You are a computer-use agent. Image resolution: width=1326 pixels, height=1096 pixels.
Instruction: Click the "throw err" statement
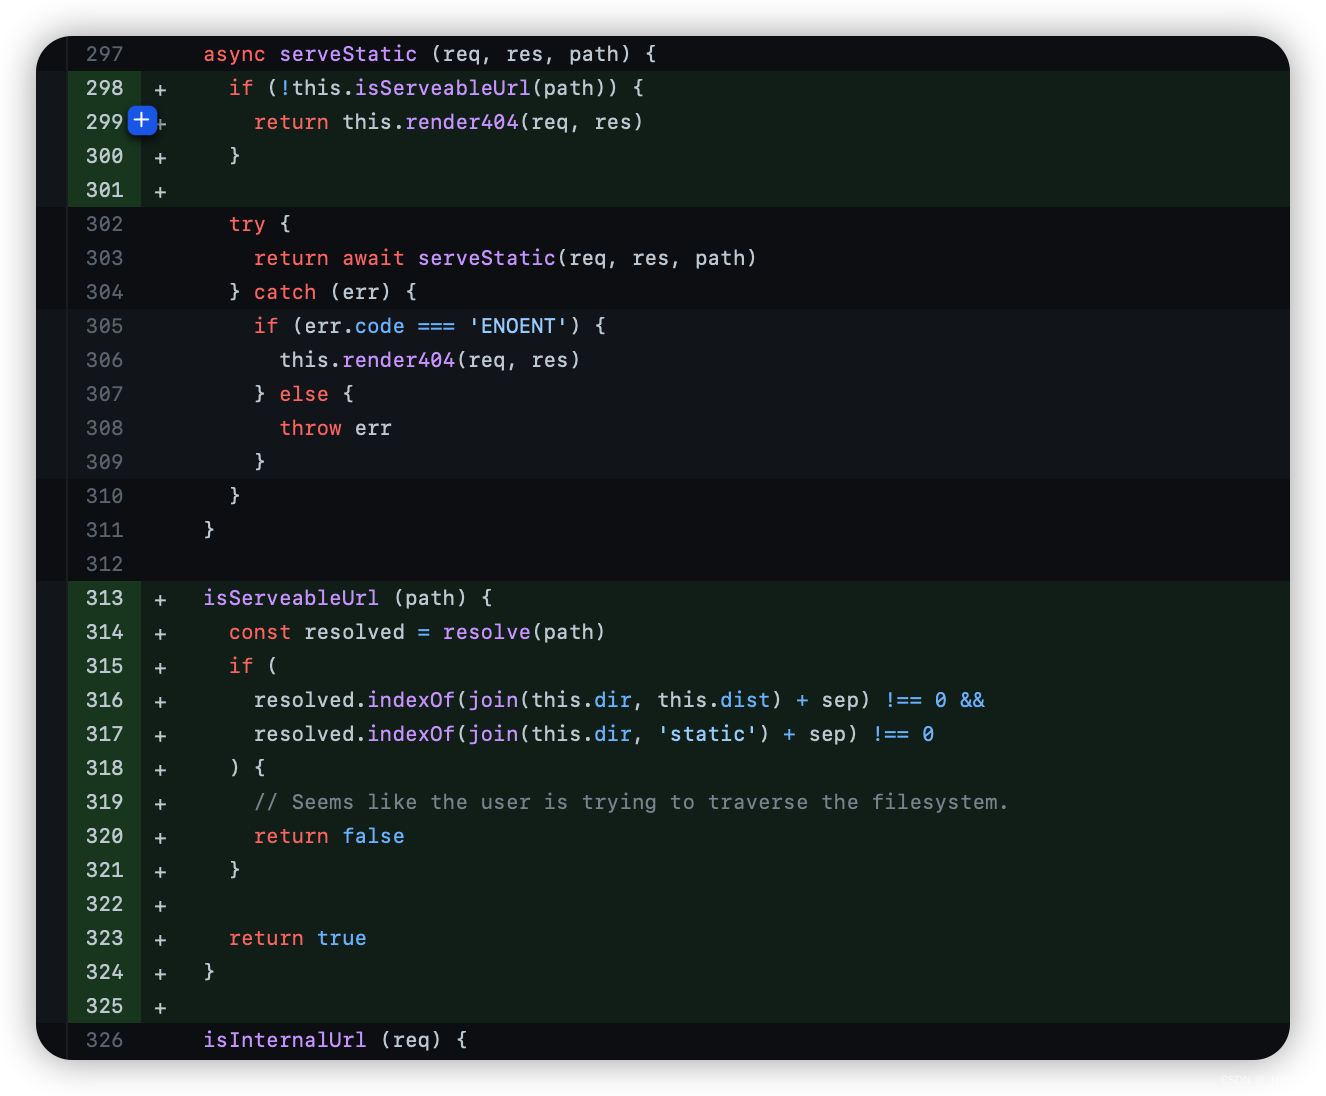335,428
